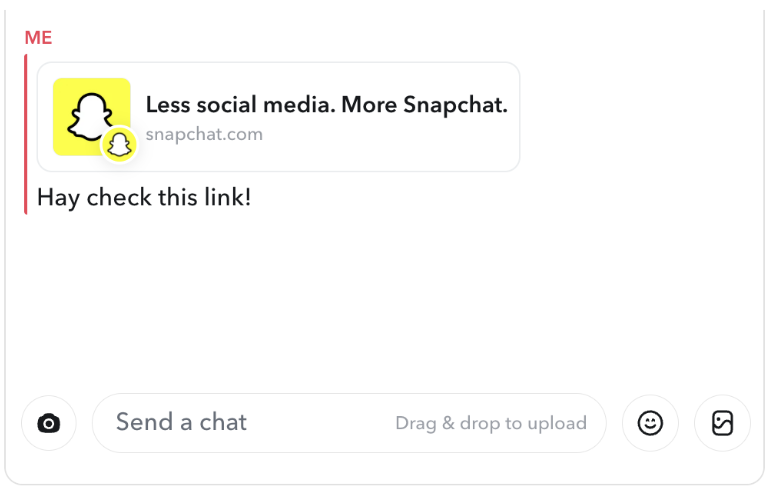Viewport: 770px width, 490px height.
Task: Click the snapchat.com domain text
Action: (204, 134)
